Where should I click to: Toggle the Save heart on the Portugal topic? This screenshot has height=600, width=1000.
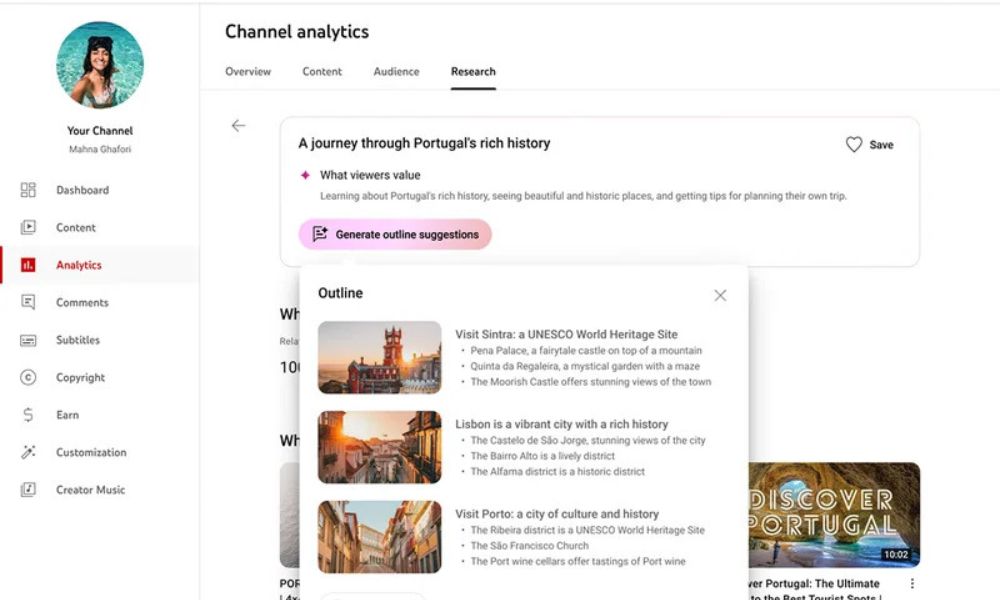pos(853,144)
